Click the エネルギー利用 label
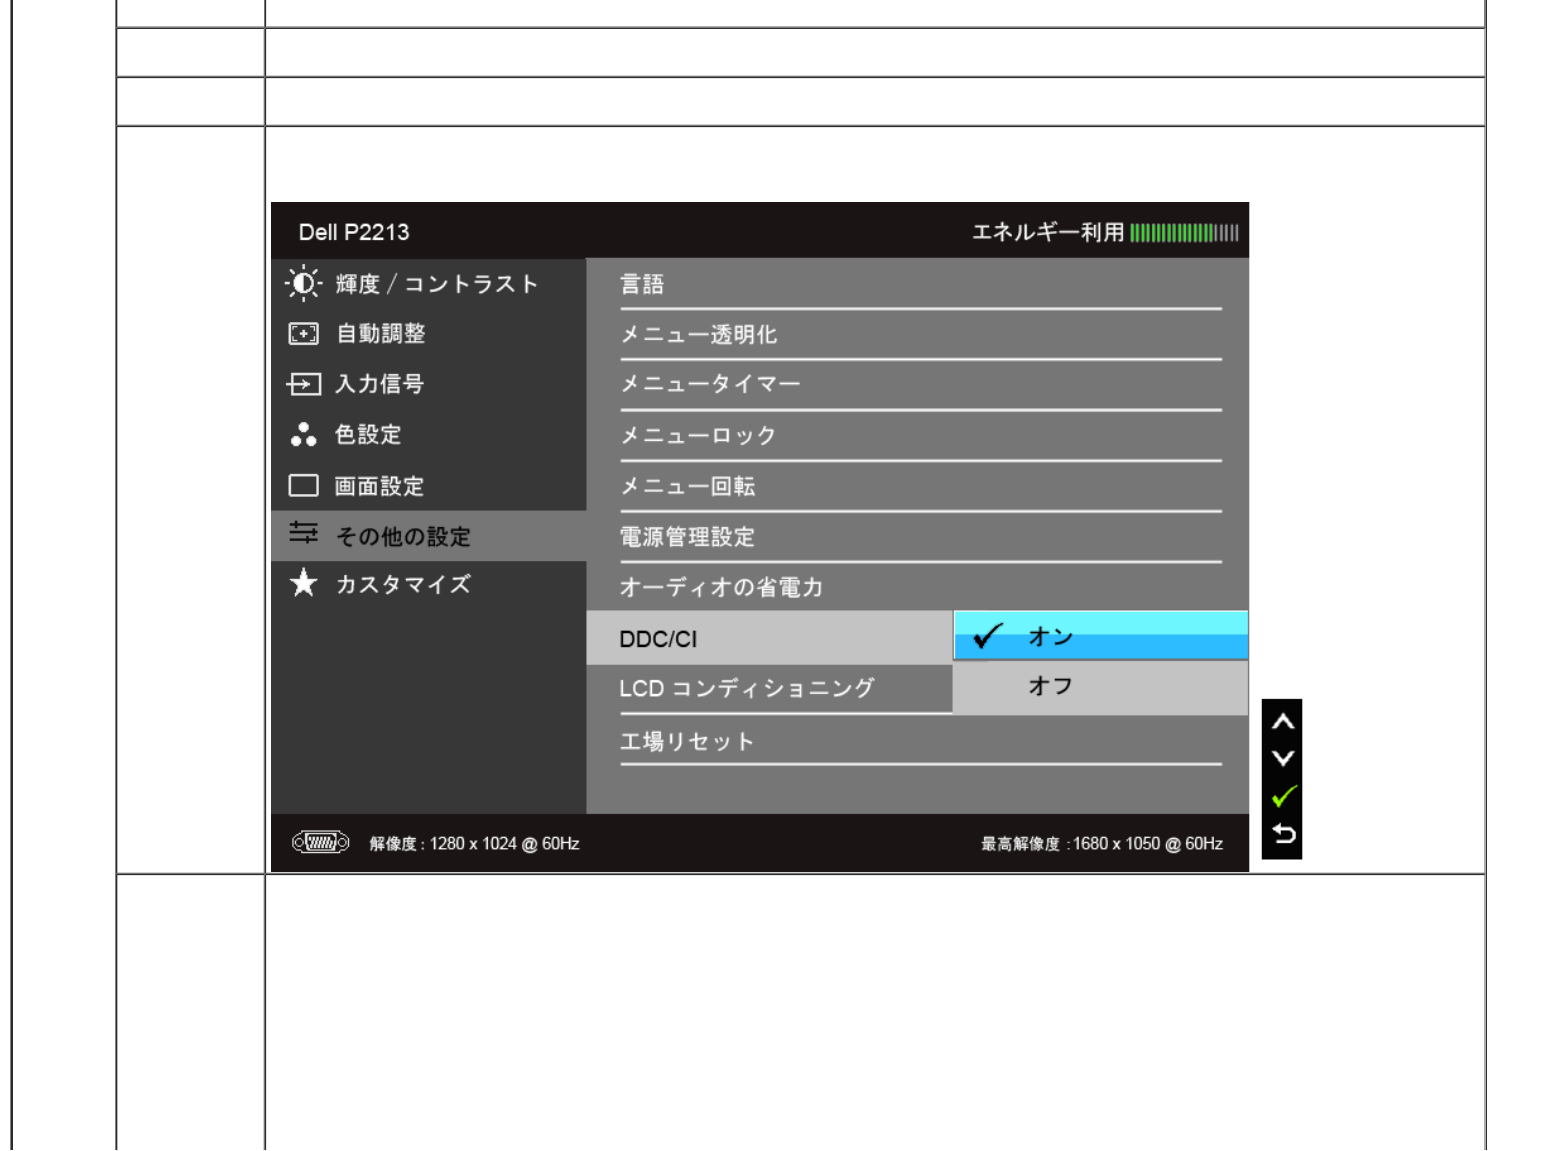Image resolution: width=1560 pixels, height=1151 pixels. [1048, 232]
